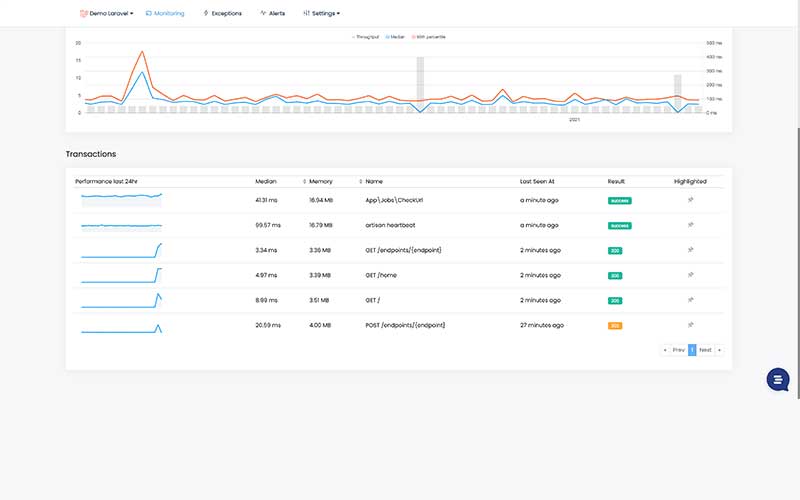Screen dimensions: 800x500
Task: Click the success badge for App\Jobs\CheckUrl
Action: click(x=619, y=201)
